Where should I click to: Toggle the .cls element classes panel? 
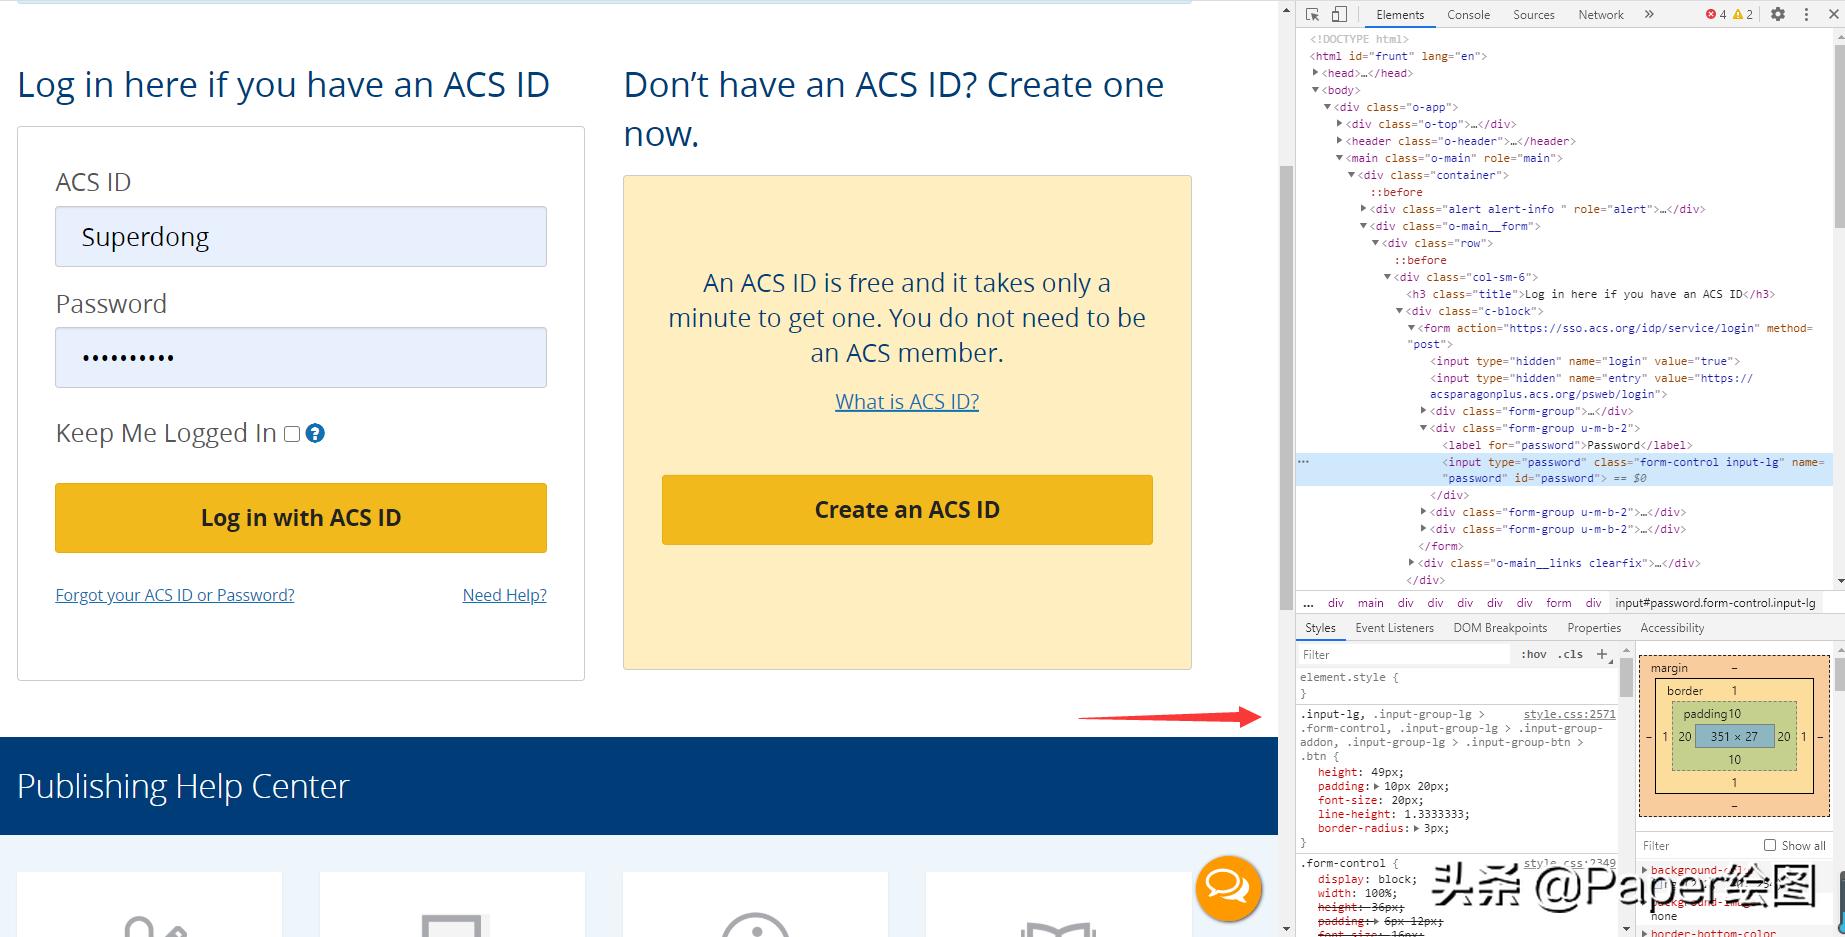(1572, 654)
